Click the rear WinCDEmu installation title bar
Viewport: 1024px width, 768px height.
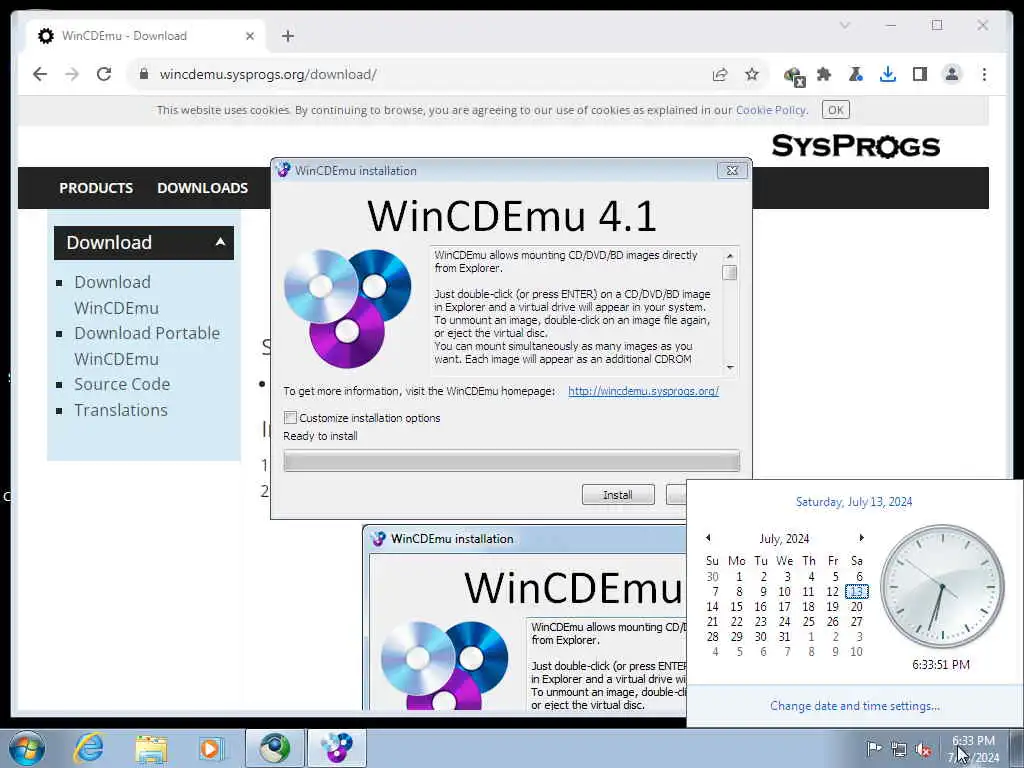[x=524, y=539]
